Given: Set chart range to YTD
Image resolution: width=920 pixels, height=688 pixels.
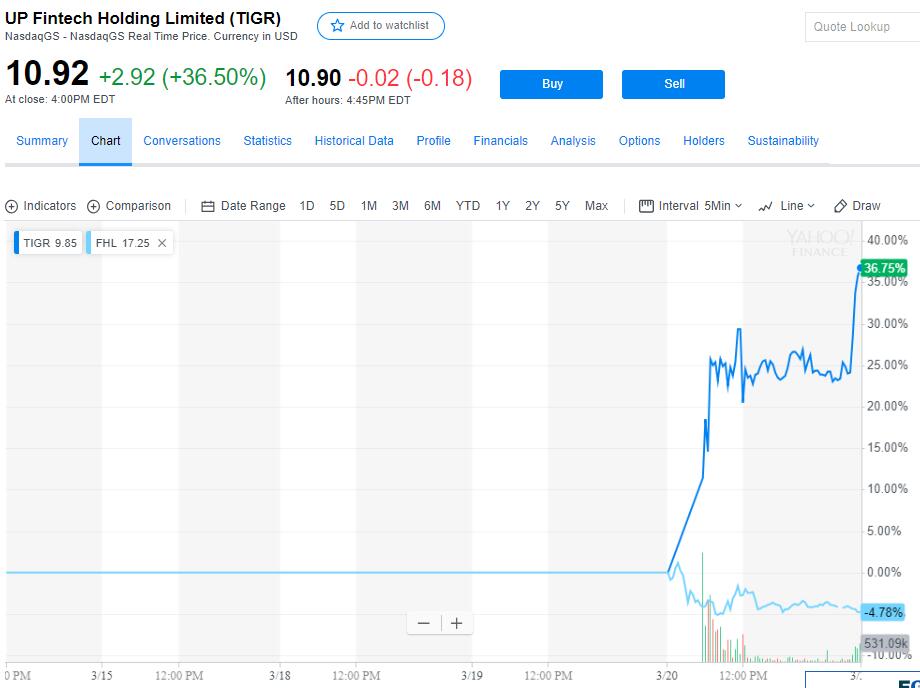Looking at the screenshot, I should click(x=468, y=206).
